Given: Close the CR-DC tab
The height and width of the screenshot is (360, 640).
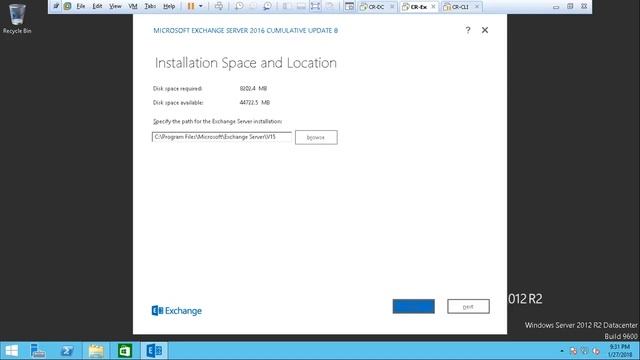Looking at the screenshot, I should pos(392,7).
